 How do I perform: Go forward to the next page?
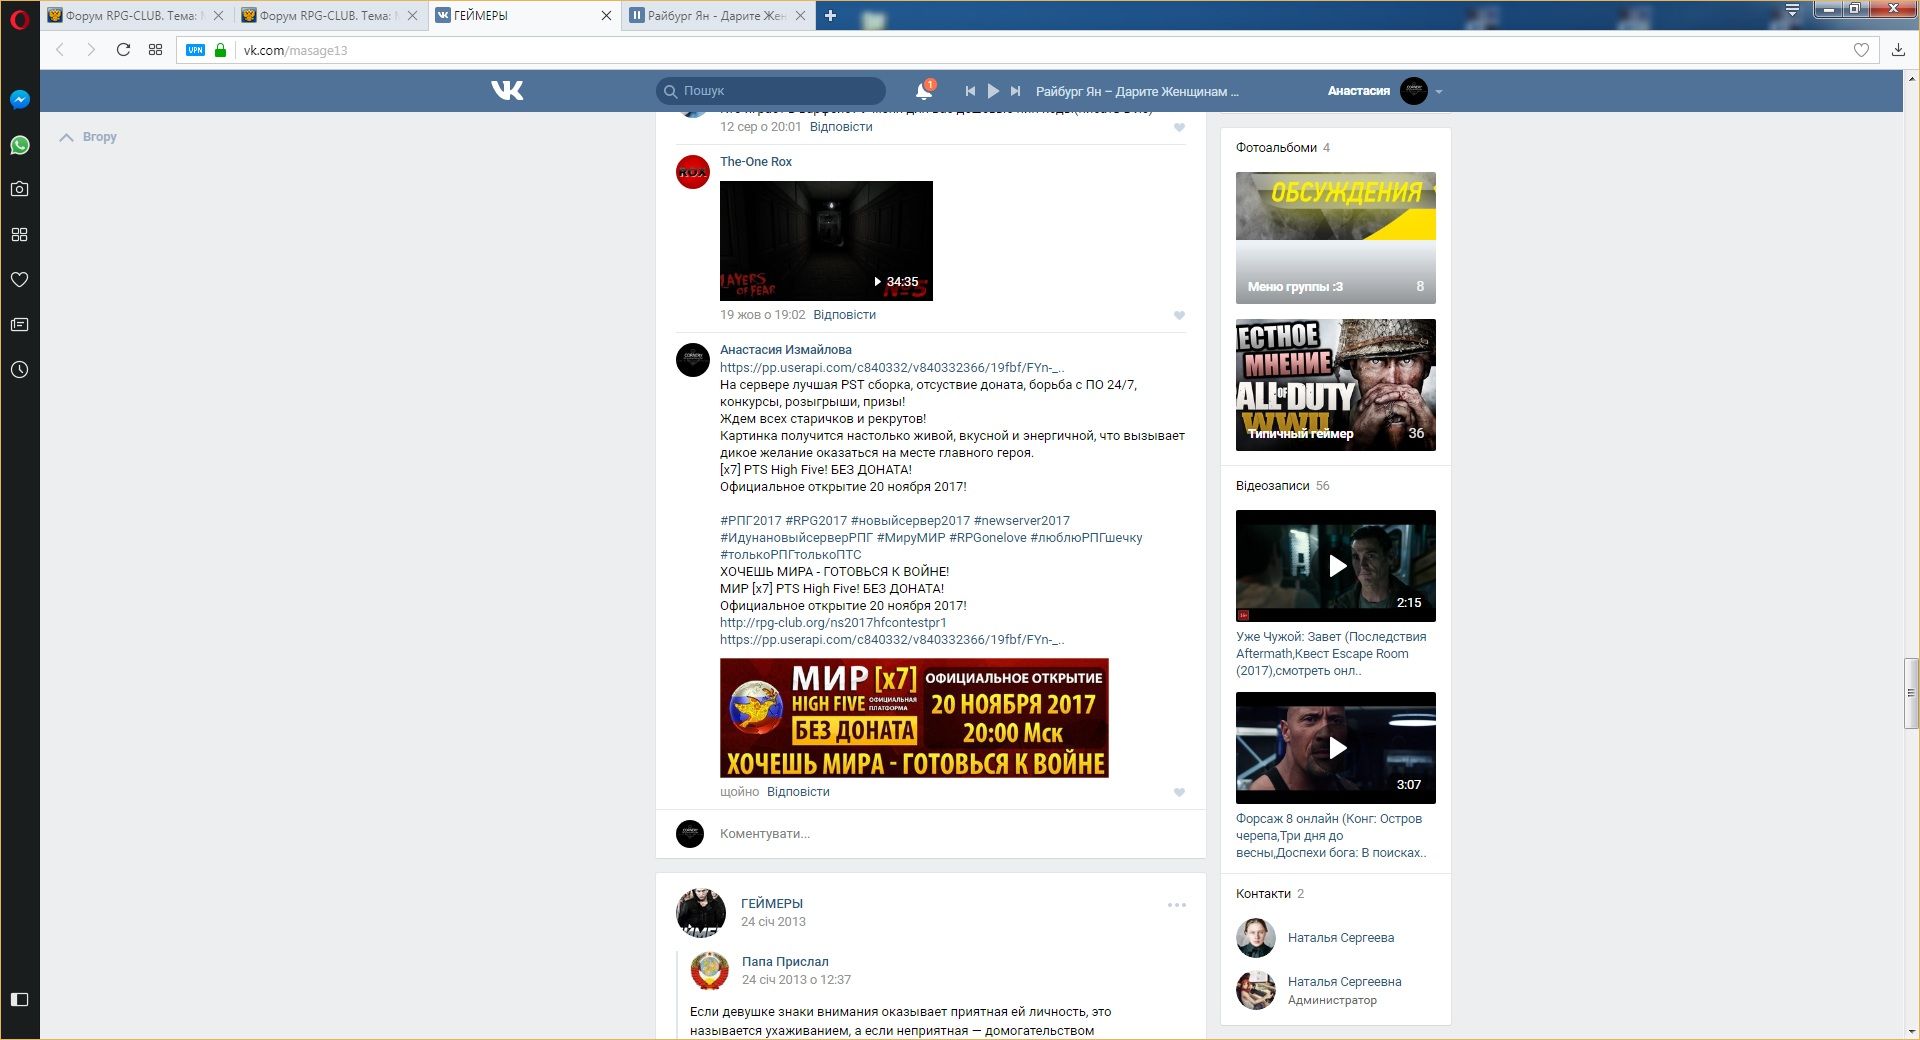pyautogui.click(x=91, y=50)
